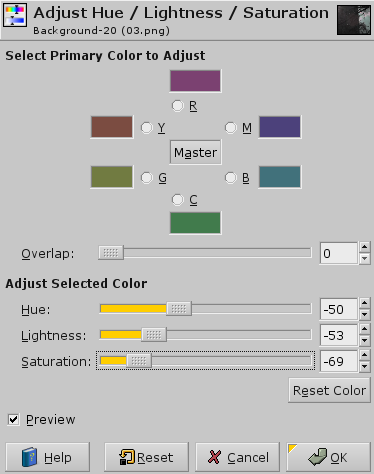Click the Master button

click(195, 153)
